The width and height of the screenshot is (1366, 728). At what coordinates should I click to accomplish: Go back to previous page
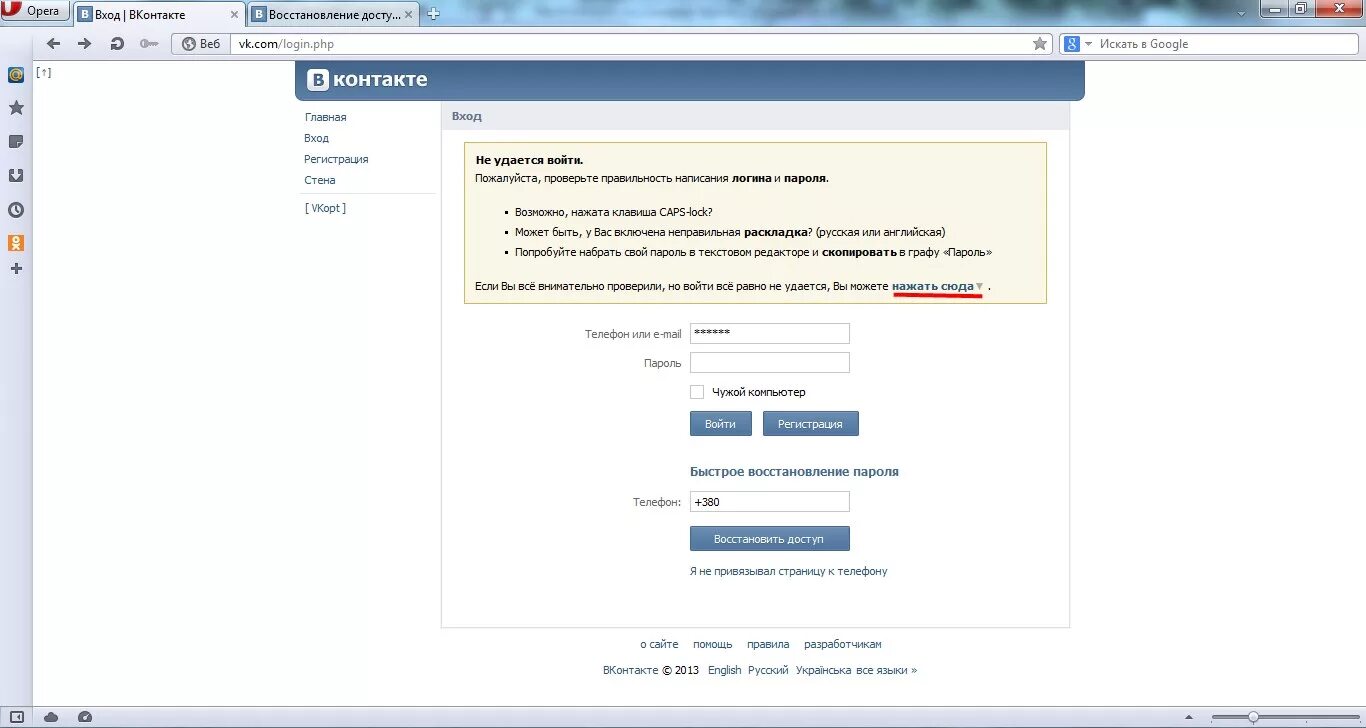(x=54, y=43)
